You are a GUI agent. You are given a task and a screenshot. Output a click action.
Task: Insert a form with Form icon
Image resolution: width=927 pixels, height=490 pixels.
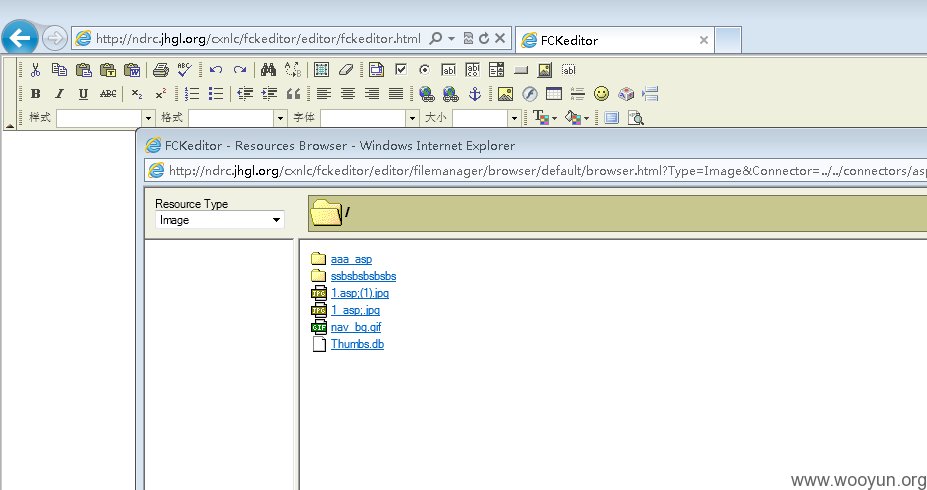(376, 70)
